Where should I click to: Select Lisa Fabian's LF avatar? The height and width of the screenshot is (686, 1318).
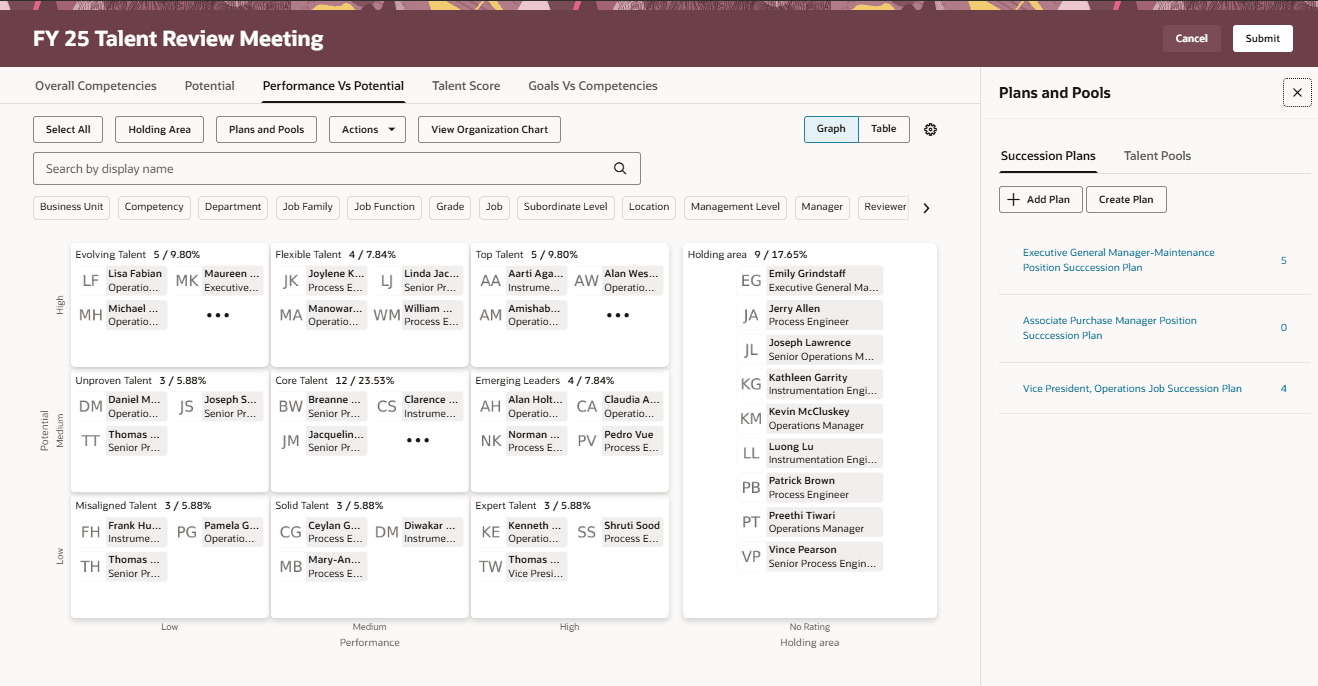90,281
